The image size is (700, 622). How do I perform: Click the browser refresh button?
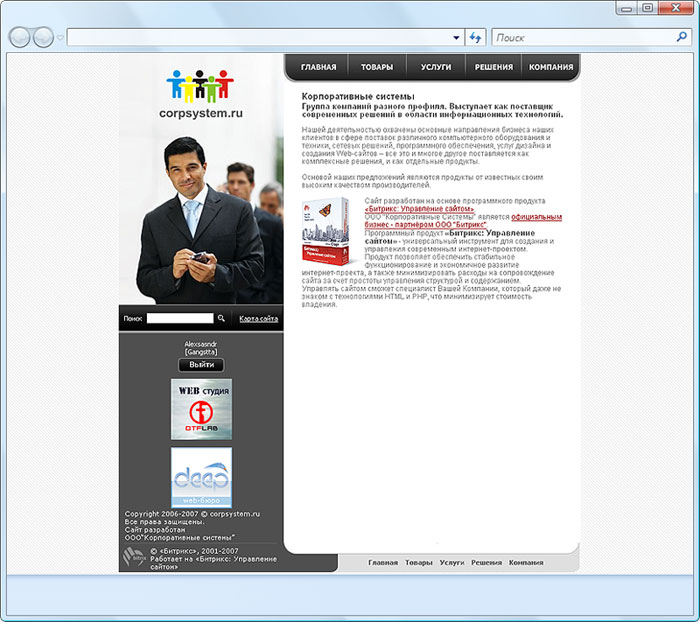475,38
